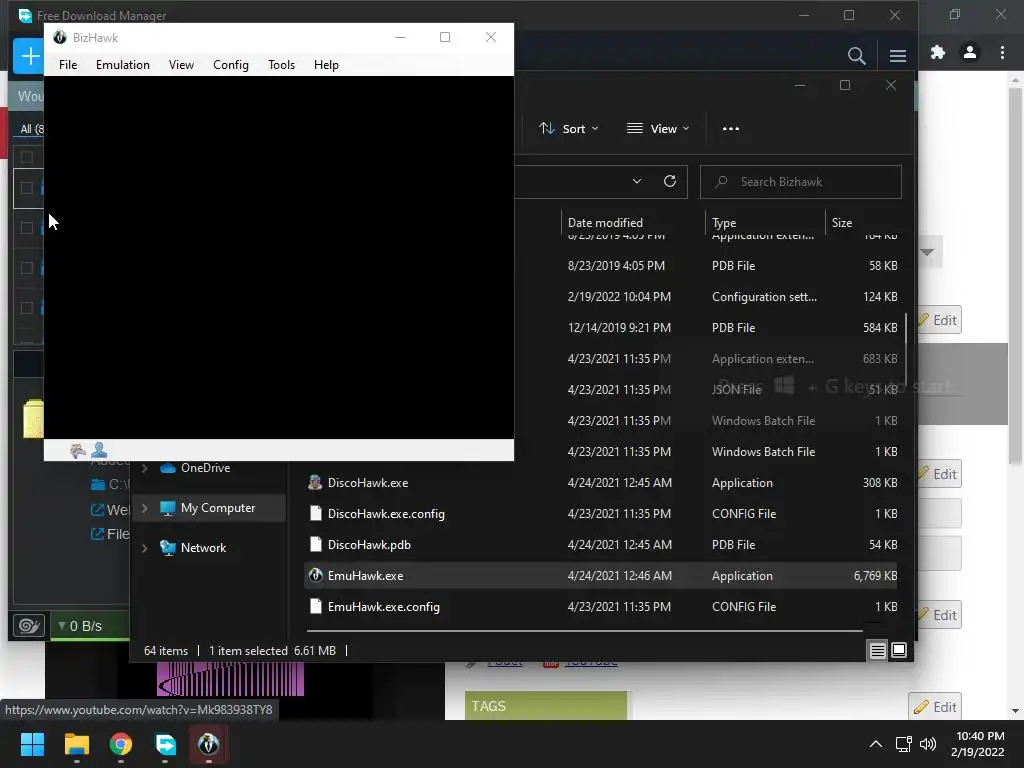Click the Configuration sett... type cell
The height and width of the screenshot is (768, 1024).
coord(764,296)
